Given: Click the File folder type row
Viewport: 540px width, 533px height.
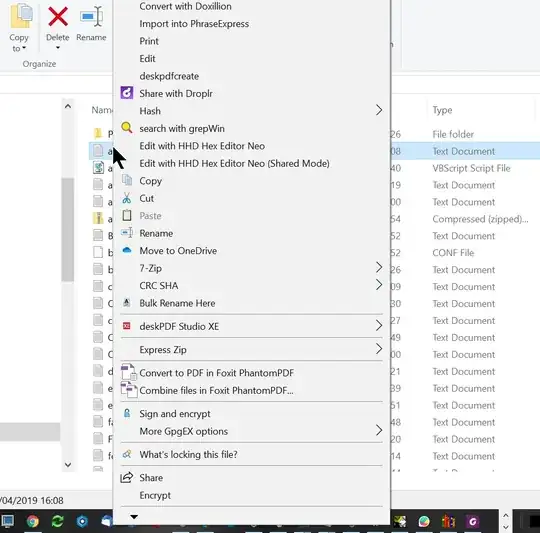Looking at the screenshot, I should [x=453, y=134].
